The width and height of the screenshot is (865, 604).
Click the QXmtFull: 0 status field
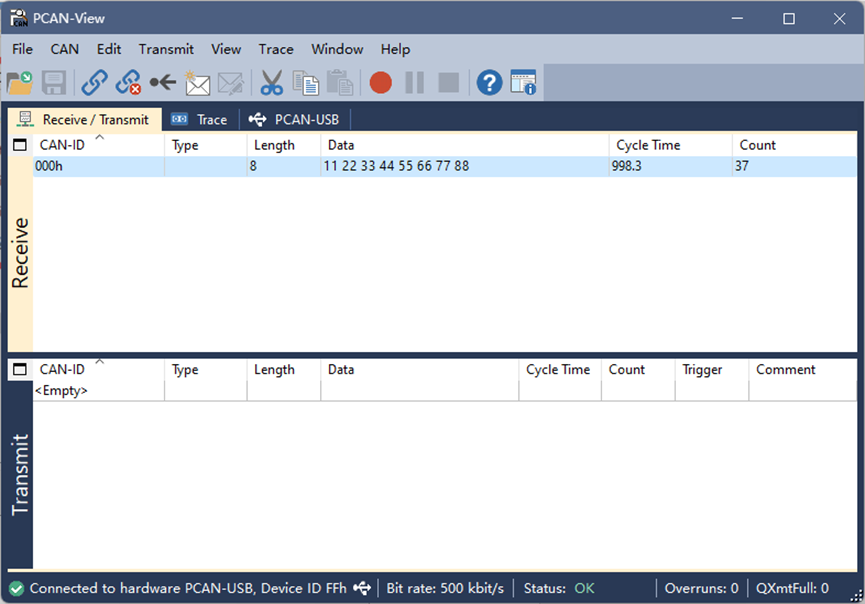tap(792, 589)
